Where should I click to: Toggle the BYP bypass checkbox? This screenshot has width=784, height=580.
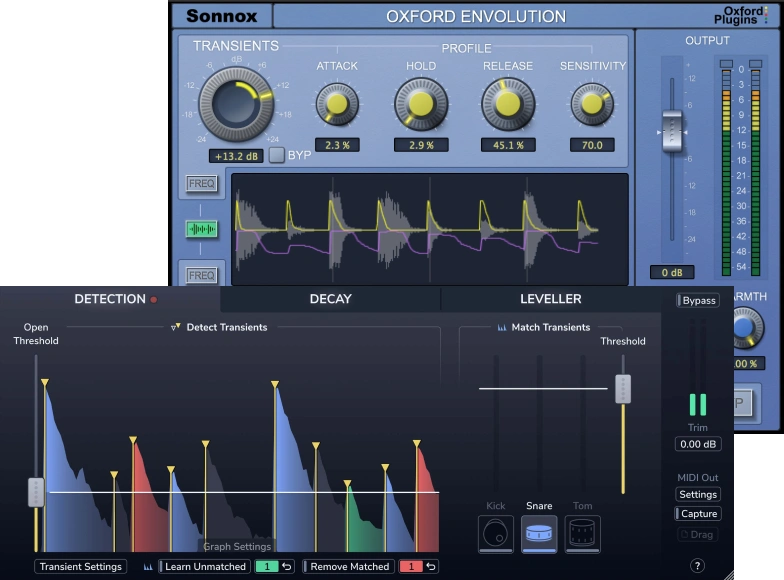(x=276, y=155)
